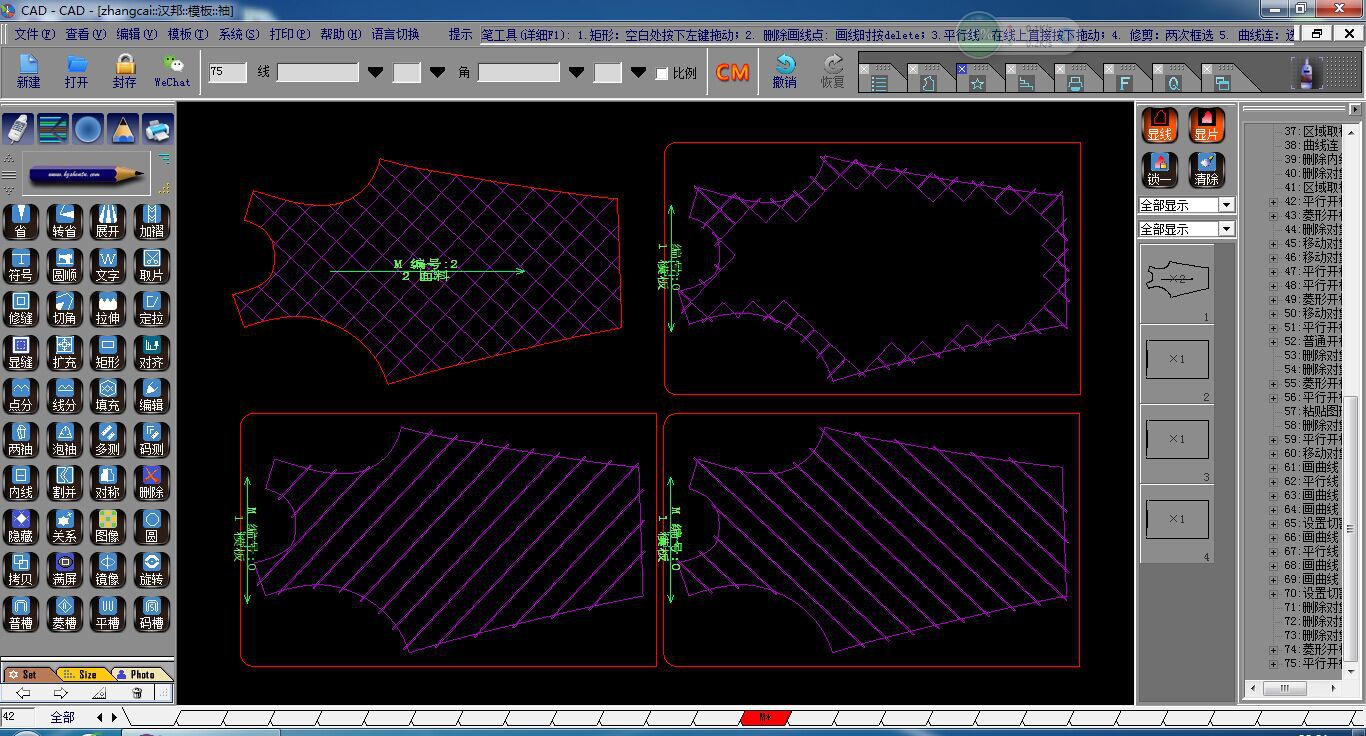This screenshot has height=736, width=1366.
Task: Toggle the 显线 show-lines button
Action: coord(1160,125)
